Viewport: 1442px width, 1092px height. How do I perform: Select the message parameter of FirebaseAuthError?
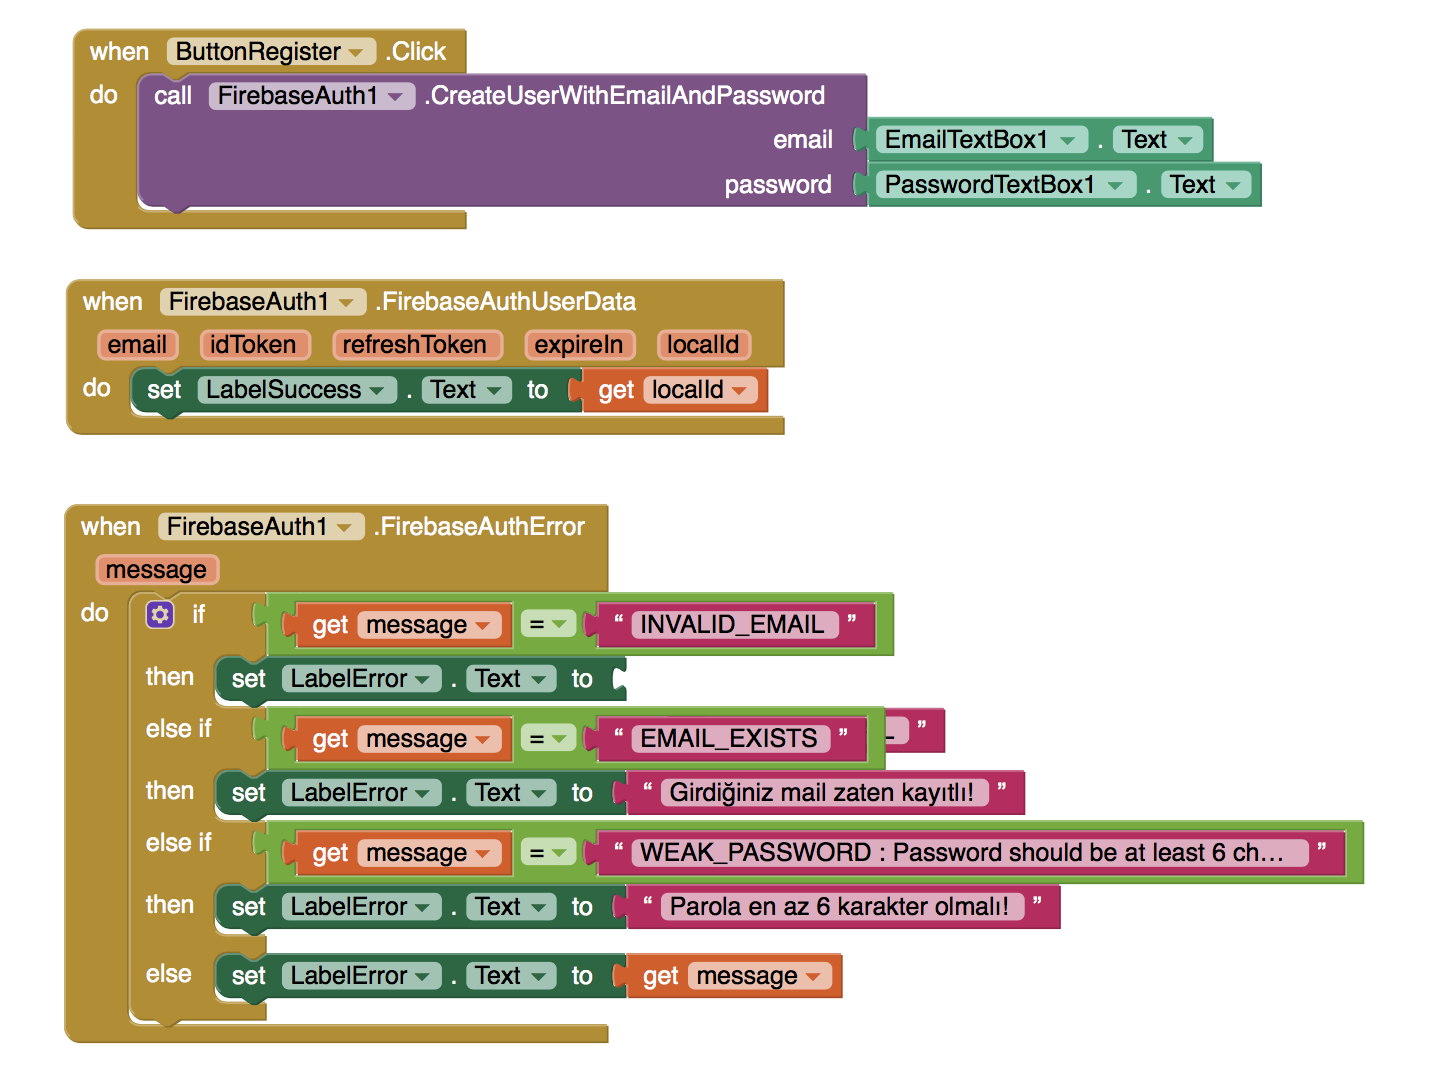pos(156,570)
